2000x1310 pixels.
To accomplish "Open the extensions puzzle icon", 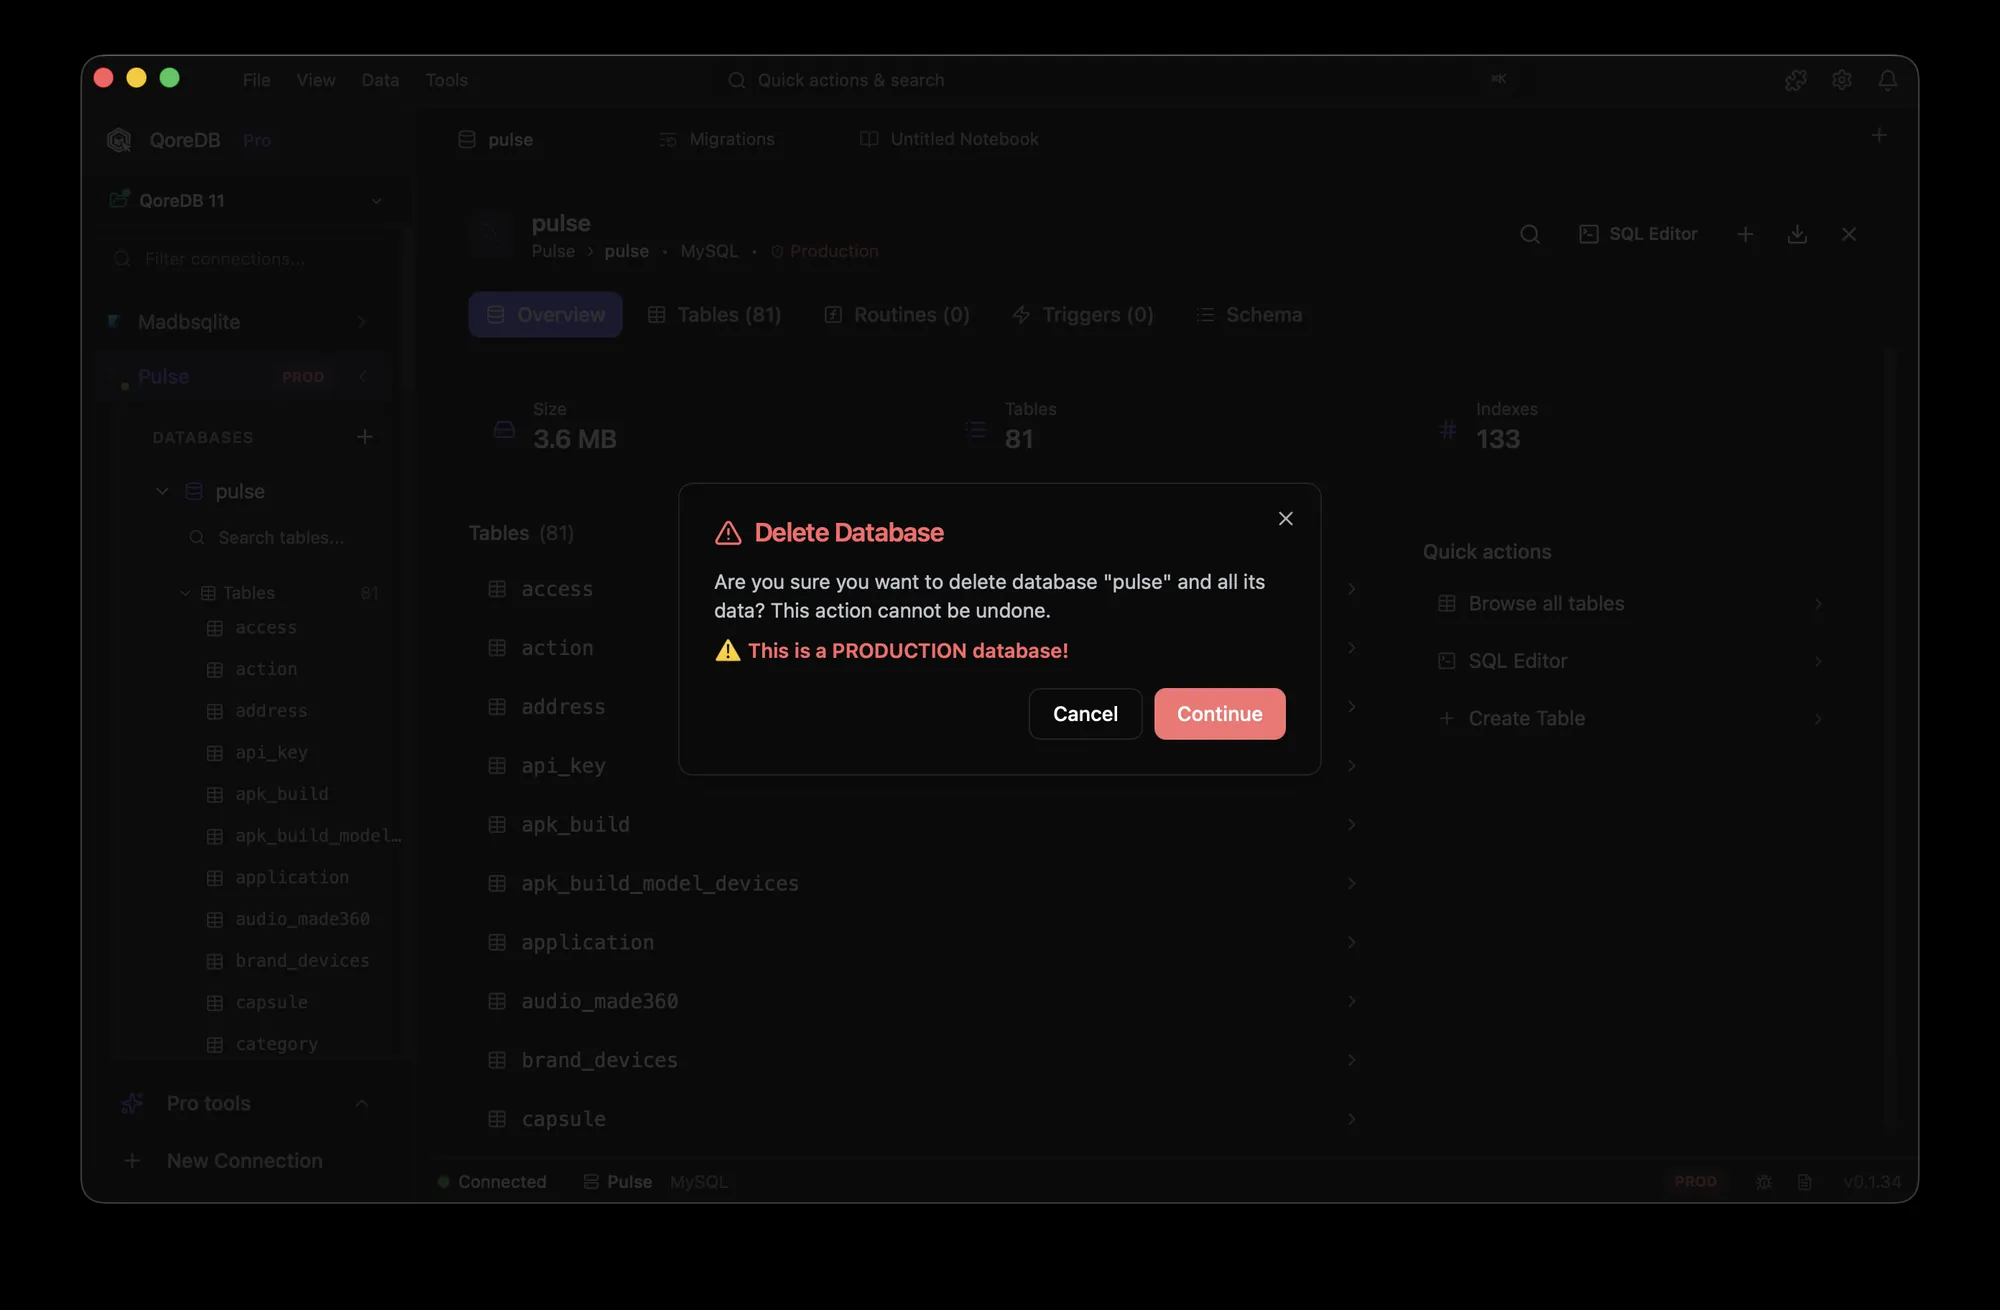I will click(1796, 80).
